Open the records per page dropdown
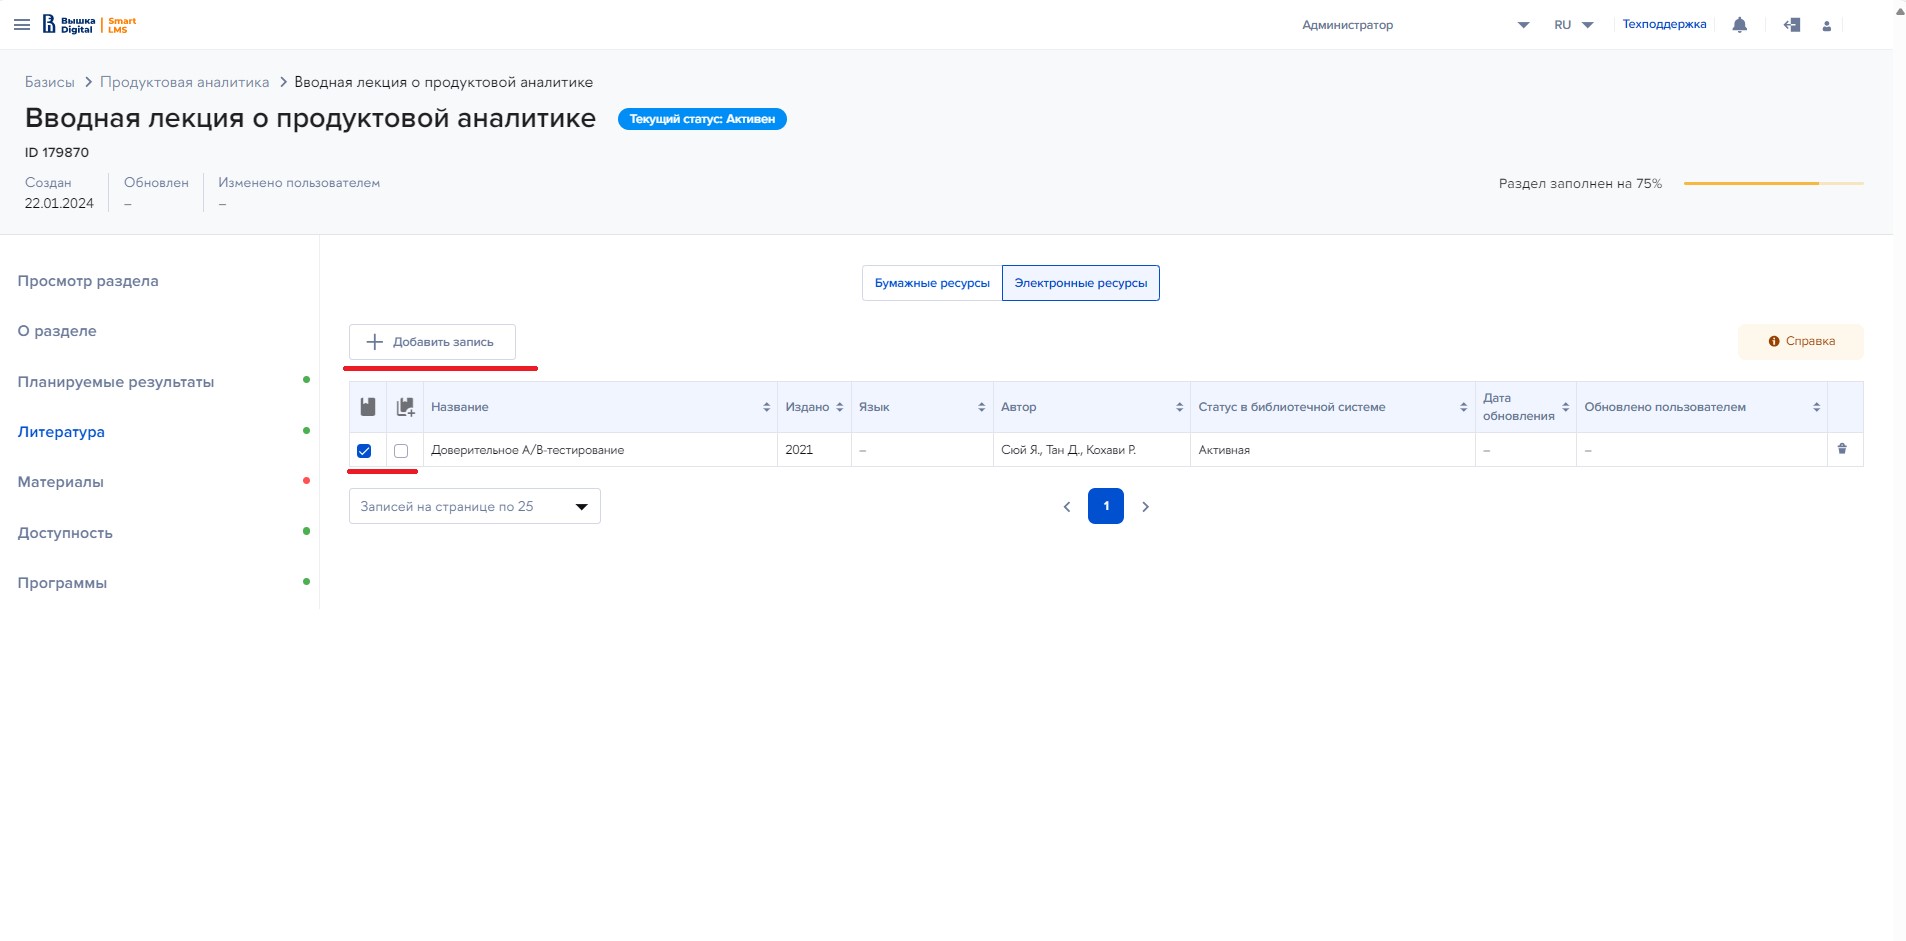1906x941 pixels. [474, 506]
